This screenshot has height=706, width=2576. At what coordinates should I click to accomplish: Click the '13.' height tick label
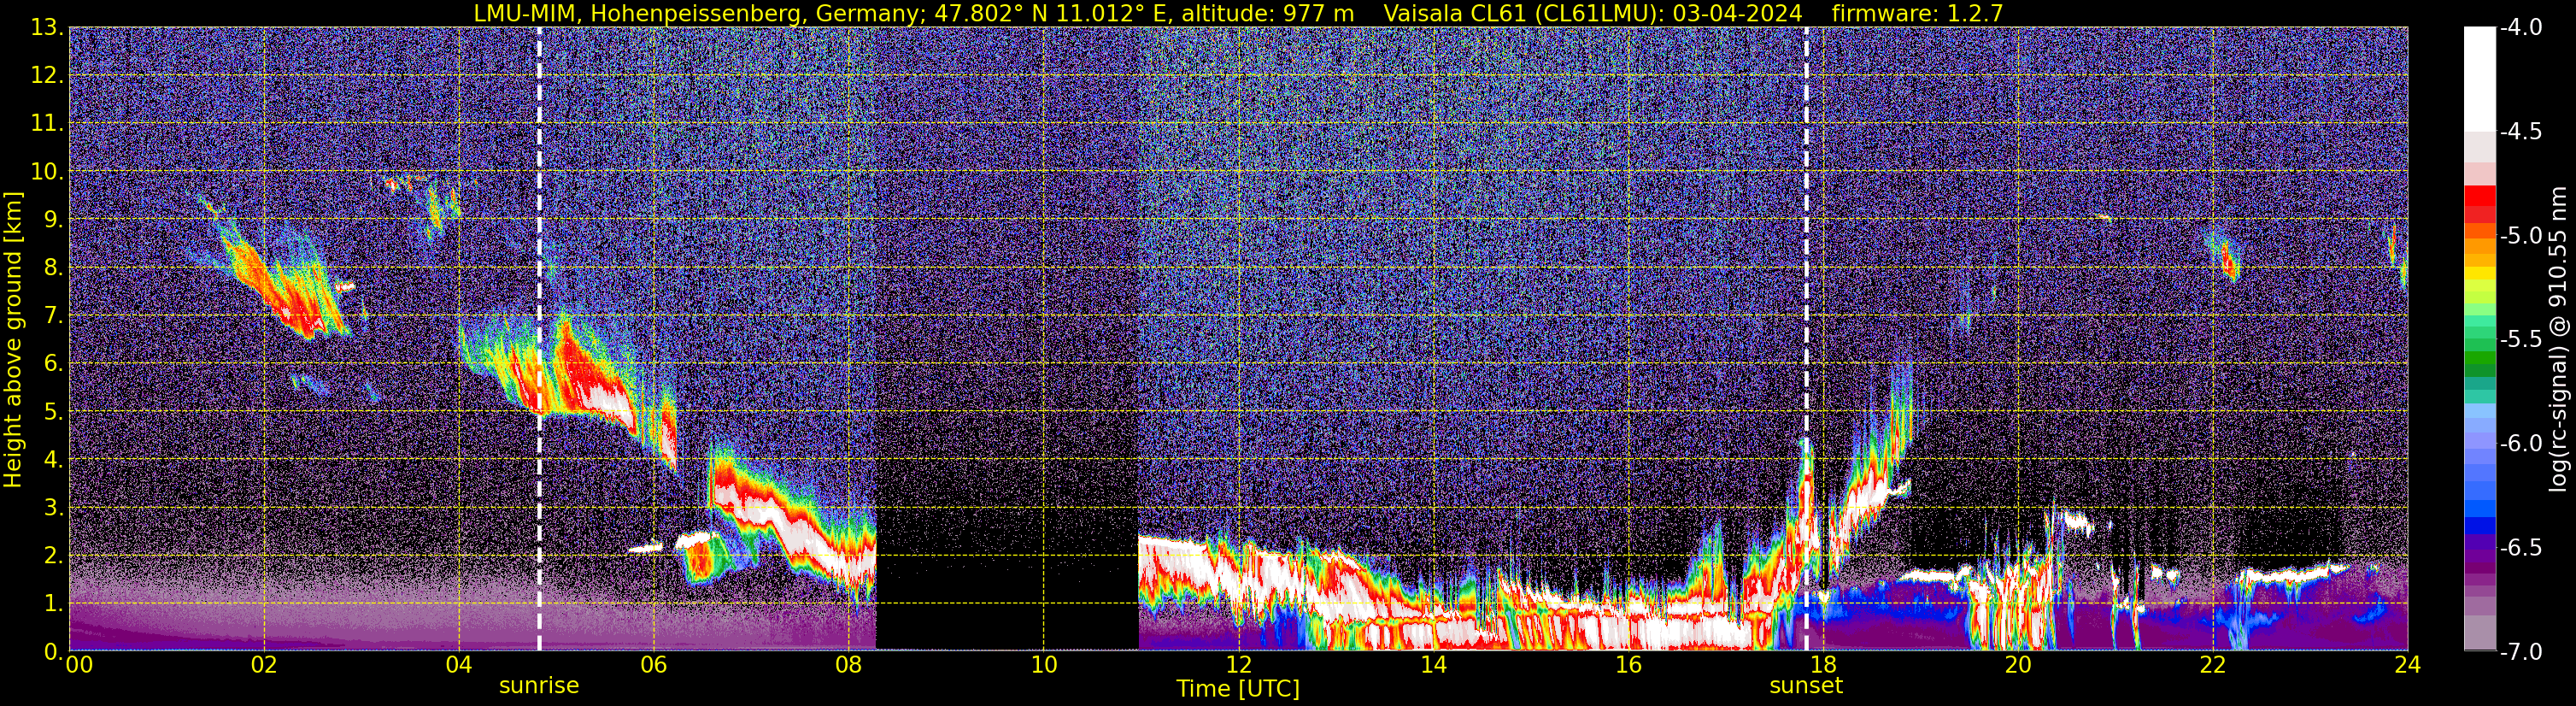click(47, 28)
